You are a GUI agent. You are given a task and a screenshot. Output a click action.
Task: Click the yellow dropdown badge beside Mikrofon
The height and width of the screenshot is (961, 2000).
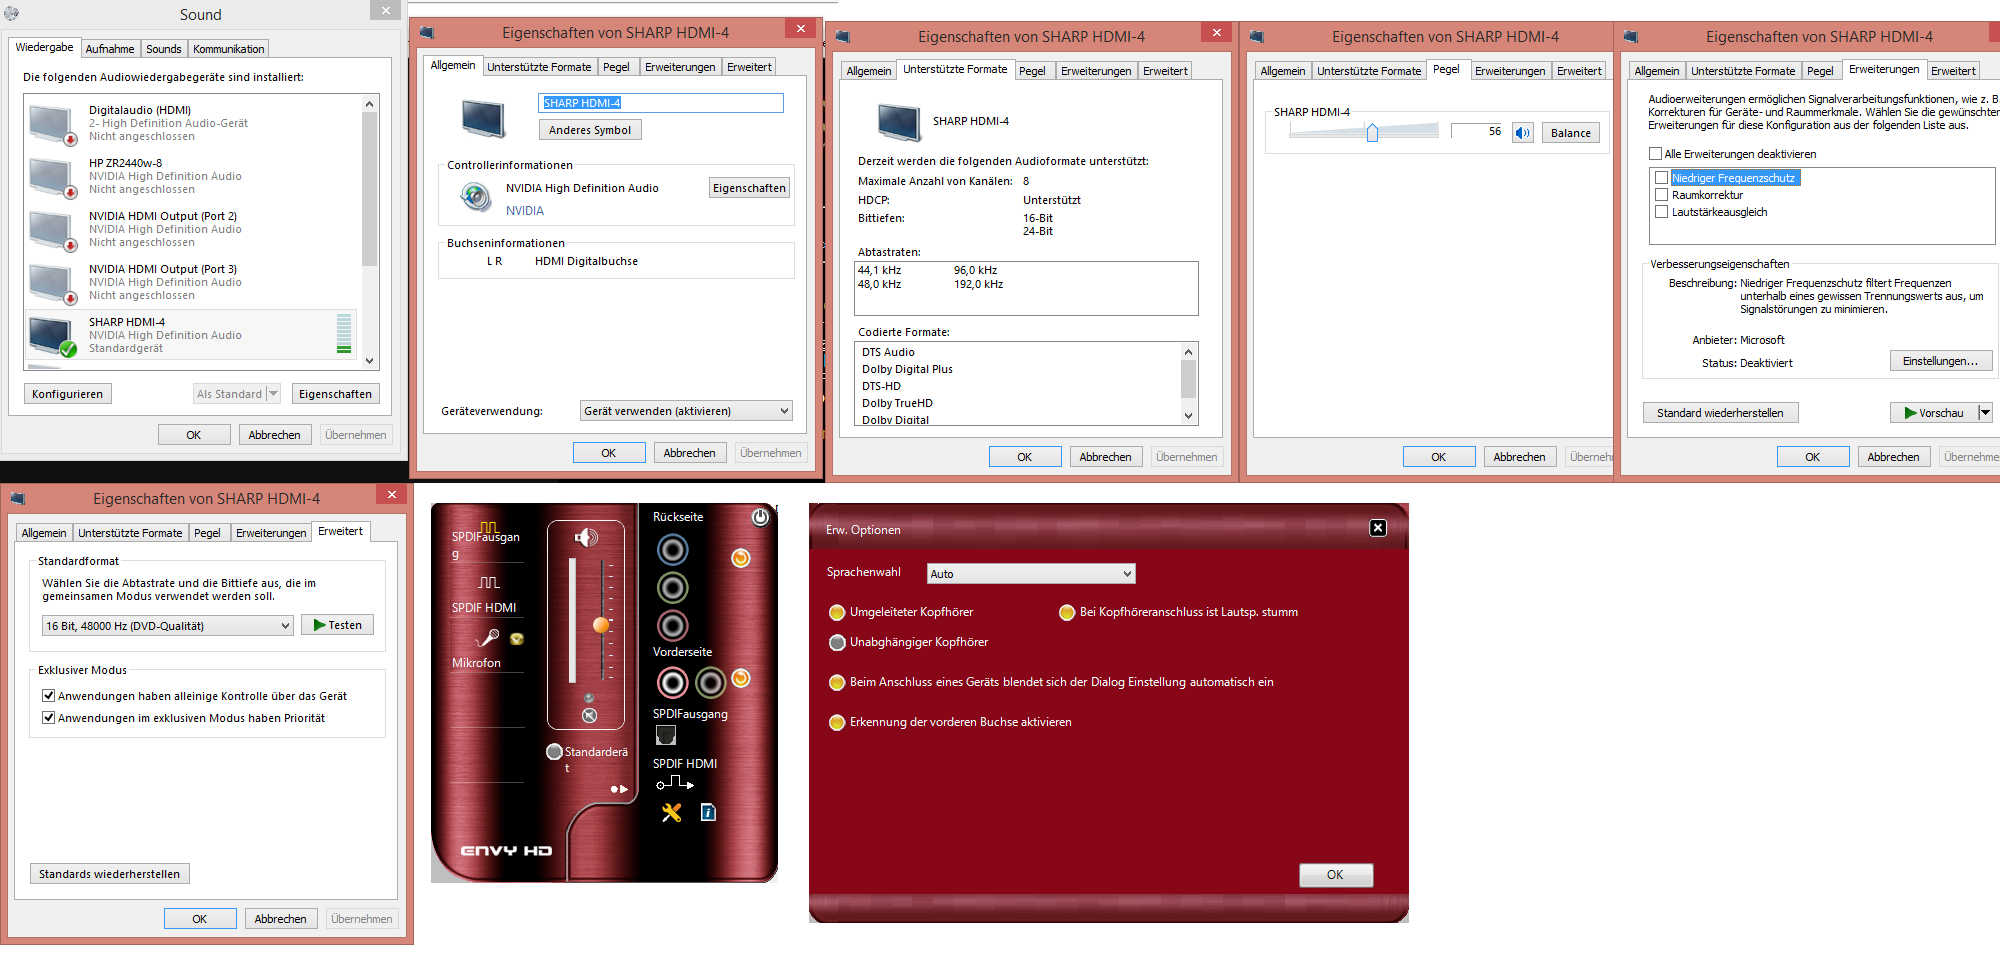pos(517,638)
